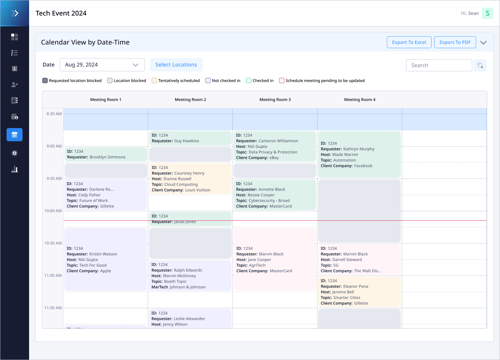The height and width of the screenshot is (360, 500).
Task: Open the document icon in sidebar
Action: click(x=14, y=69)
